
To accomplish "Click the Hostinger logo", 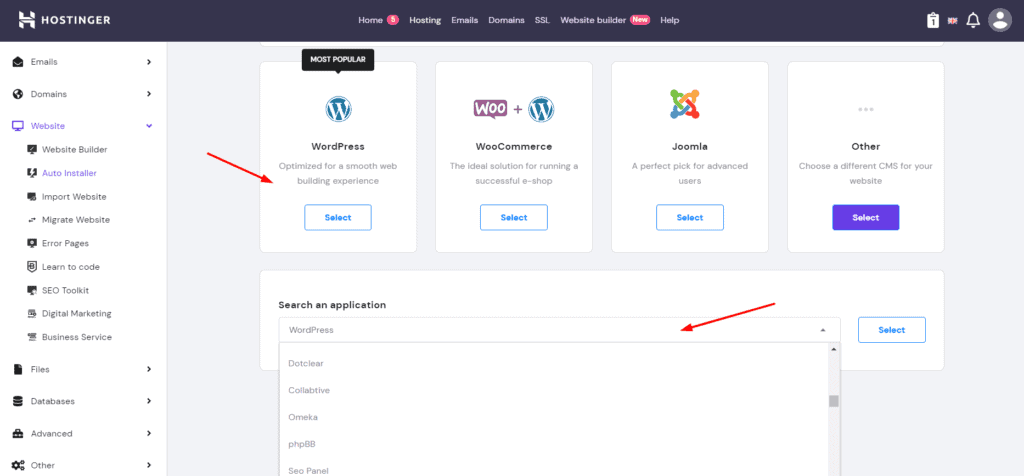I will tap(64, 20).
